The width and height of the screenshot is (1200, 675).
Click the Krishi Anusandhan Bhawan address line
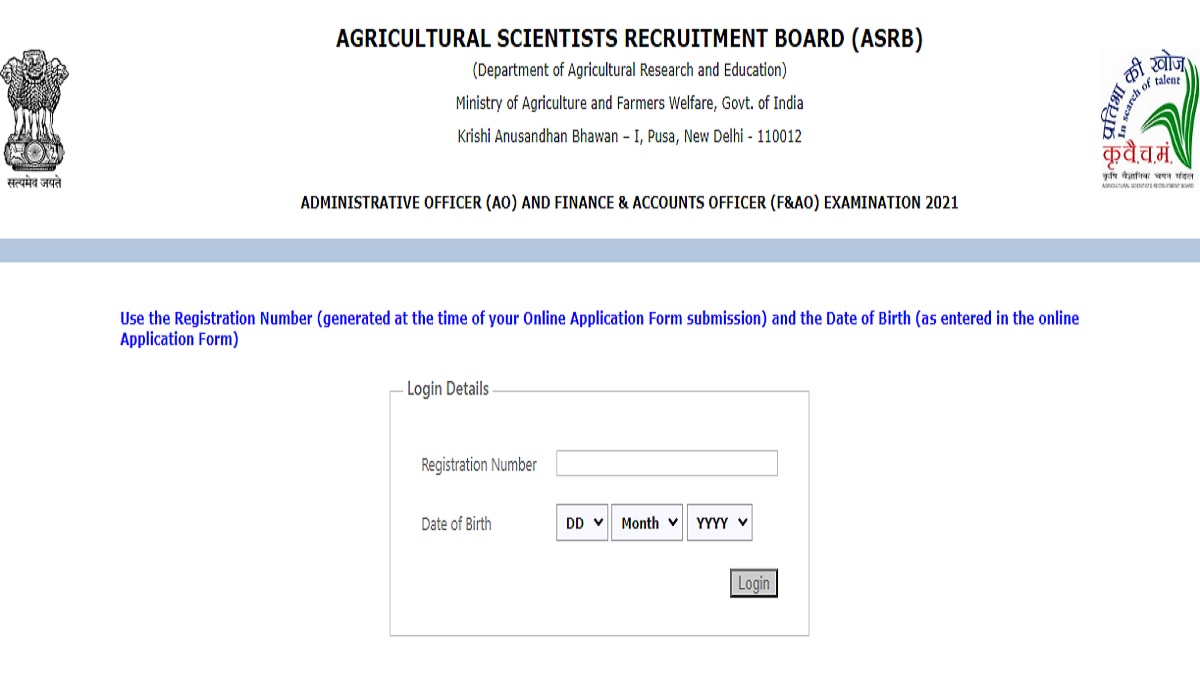point(629,136)
